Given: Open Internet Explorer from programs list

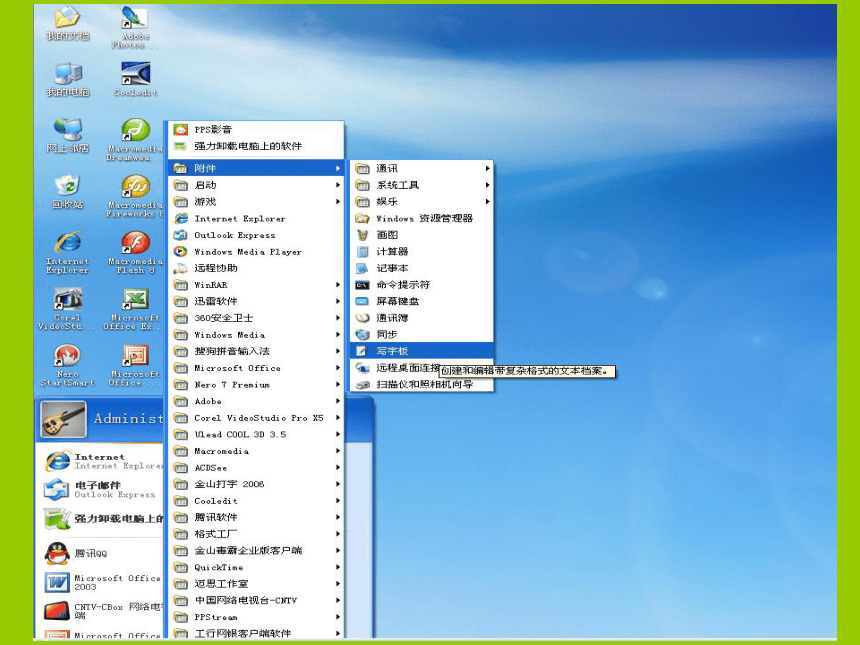Looking at the screenshot, I should tap(256, 218).
